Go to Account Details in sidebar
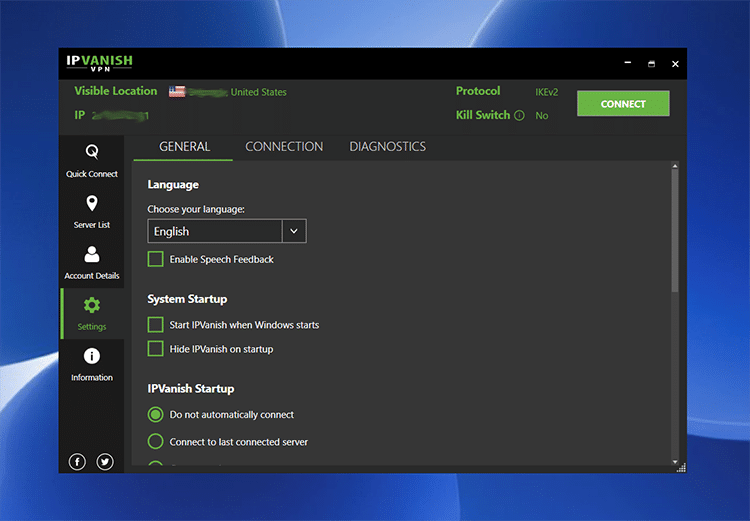750x521 pixels. (x=92, y=255)
